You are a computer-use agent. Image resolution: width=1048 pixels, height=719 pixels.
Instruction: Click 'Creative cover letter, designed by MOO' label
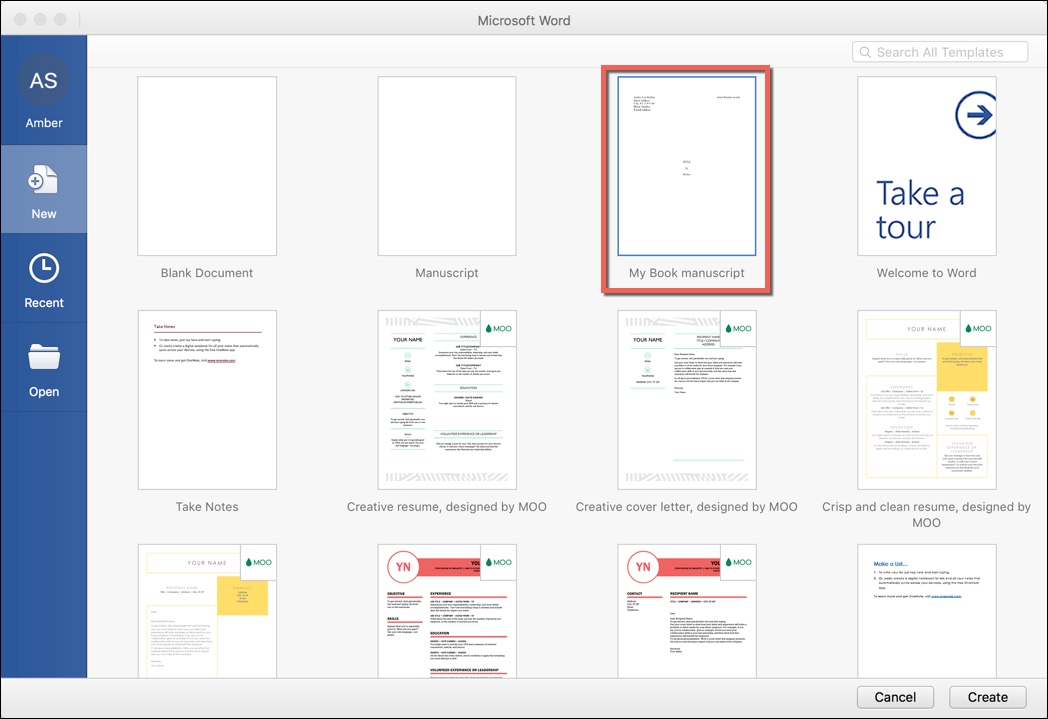click(686, 507)
